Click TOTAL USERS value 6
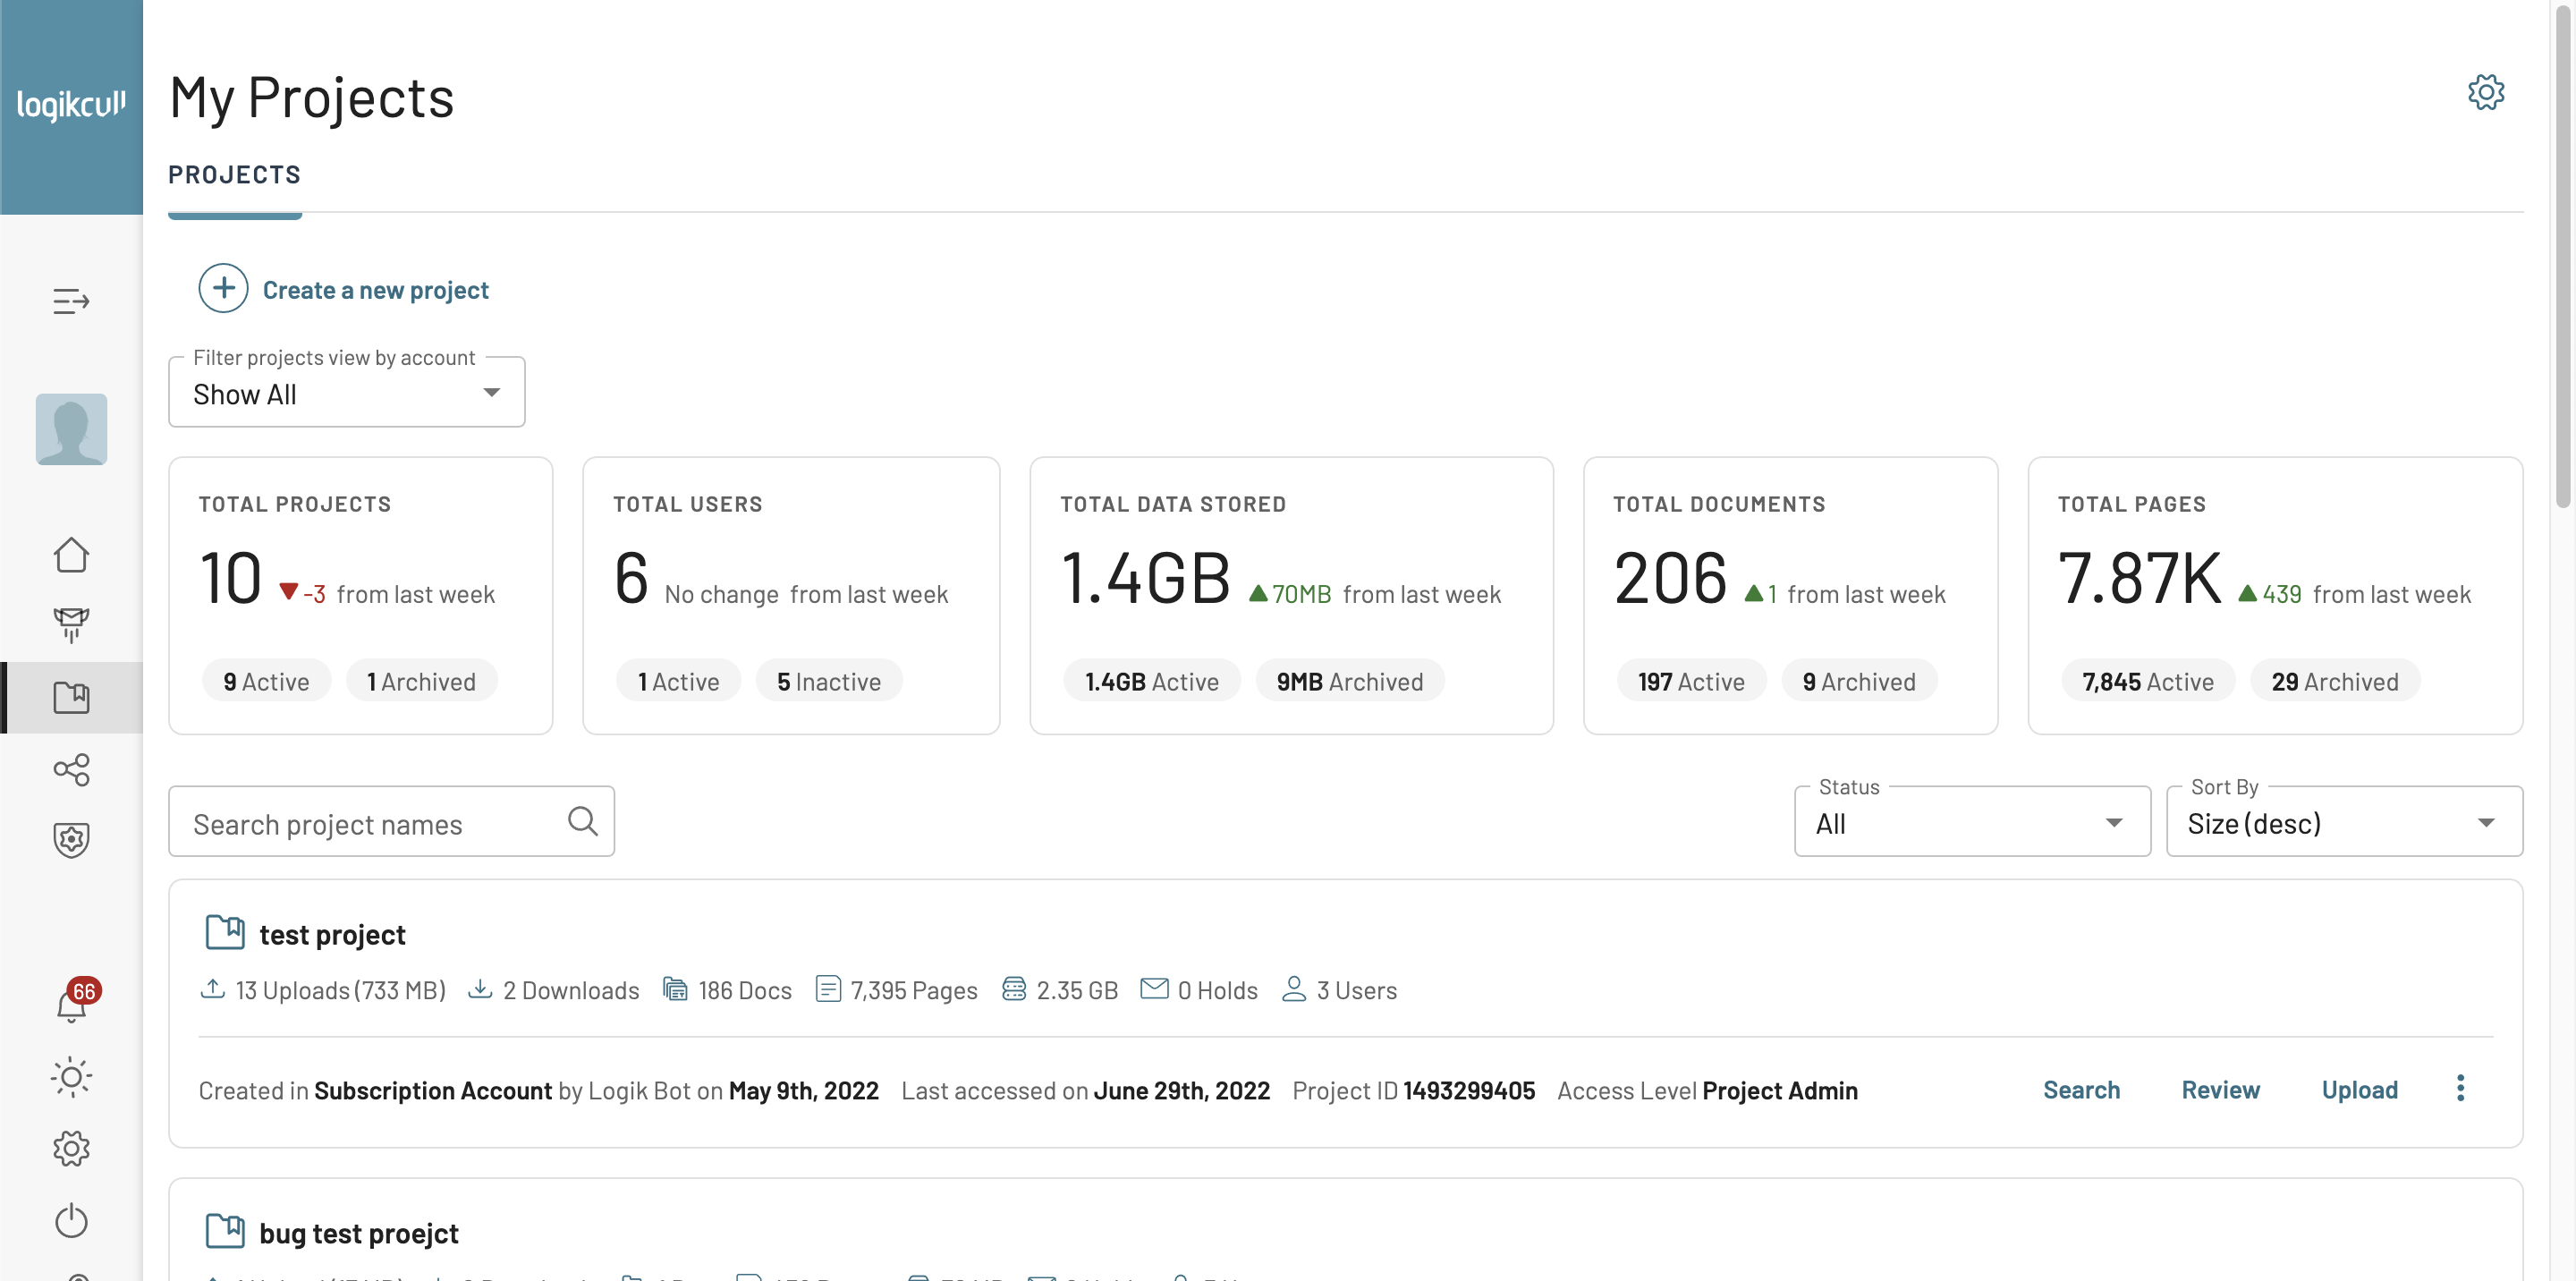Viewport: 2576px width, 1281px height. pos(631,578)
